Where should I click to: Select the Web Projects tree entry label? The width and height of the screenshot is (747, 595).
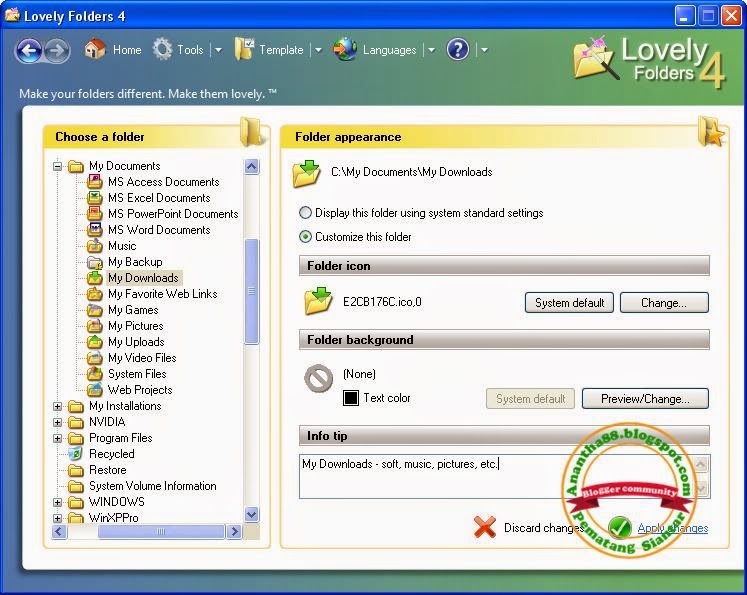pyautogui.click(x=140, y=390)
